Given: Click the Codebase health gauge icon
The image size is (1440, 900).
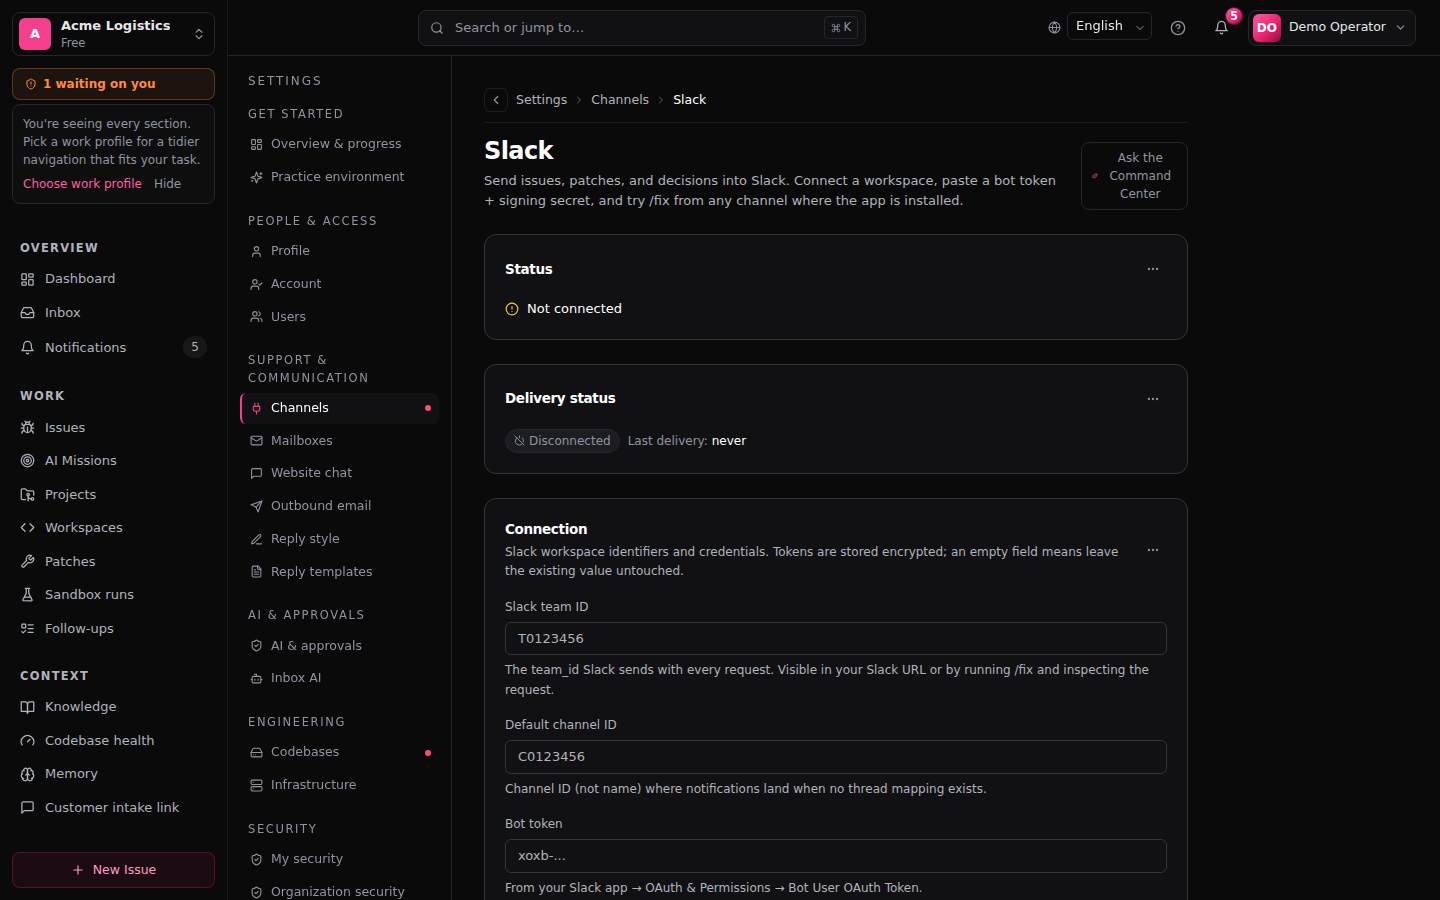Looking at the screenshot, I should 28,741.
